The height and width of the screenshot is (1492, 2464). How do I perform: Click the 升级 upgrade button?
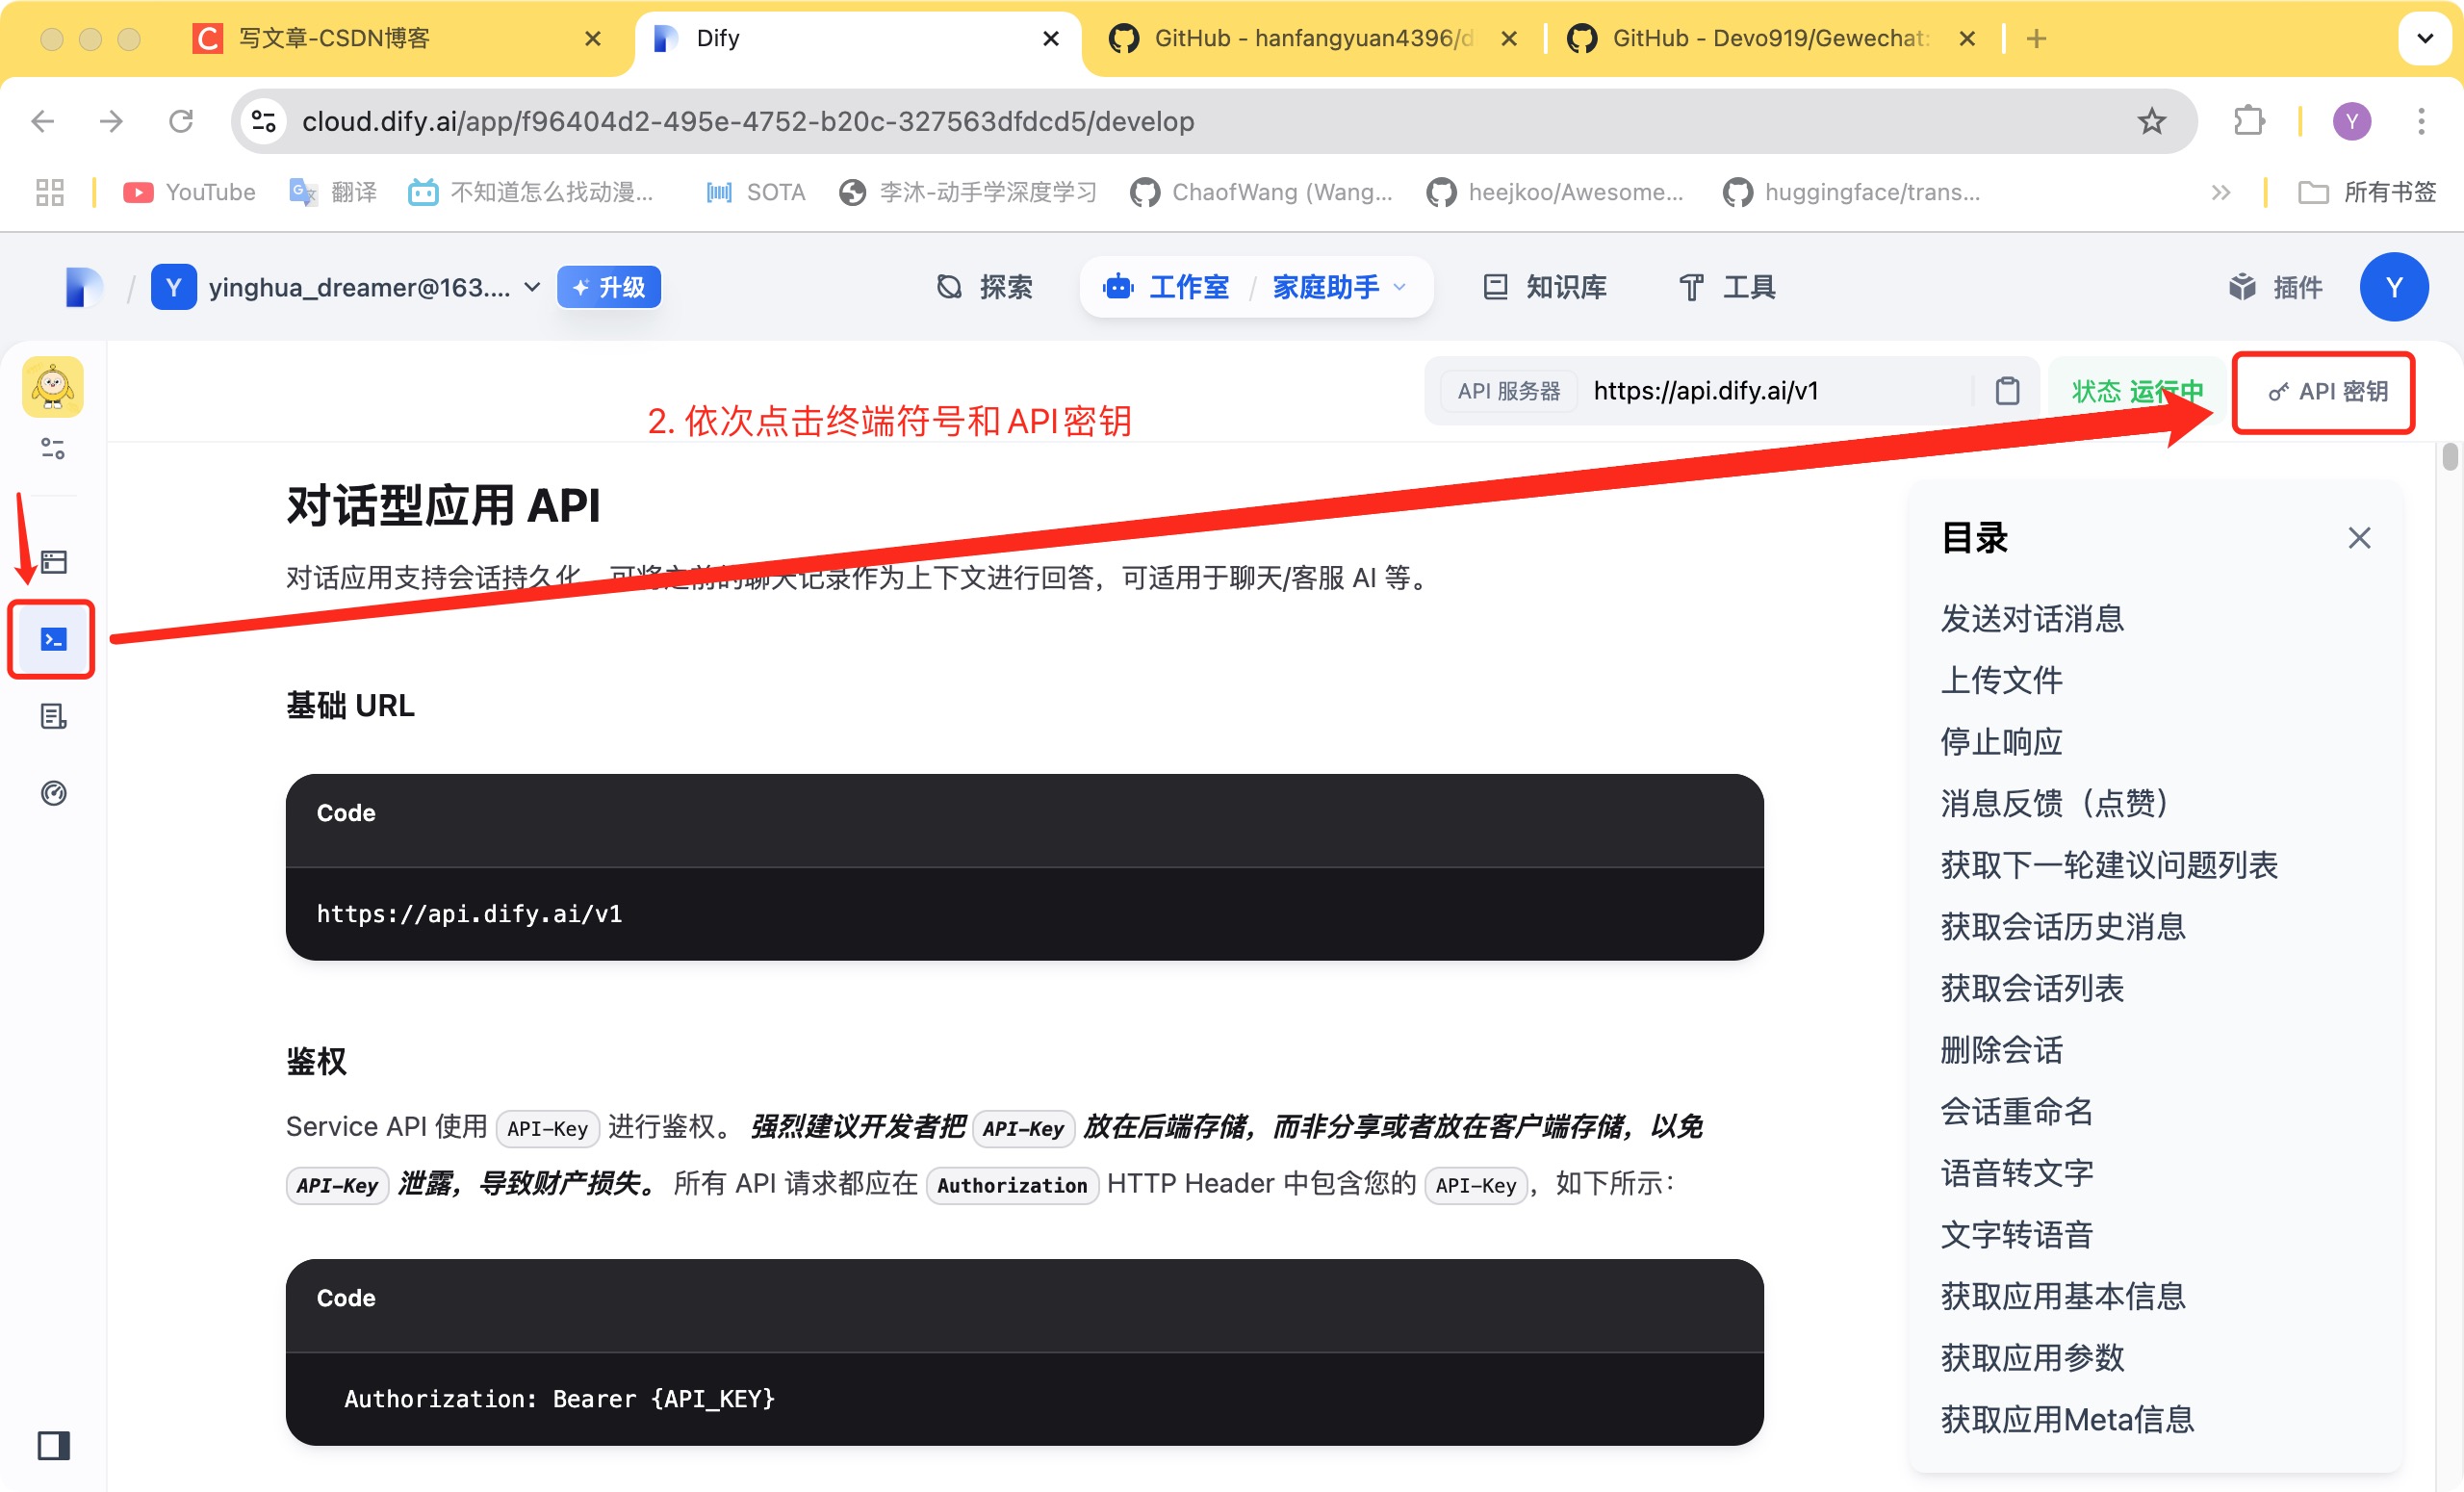[609, 288]
